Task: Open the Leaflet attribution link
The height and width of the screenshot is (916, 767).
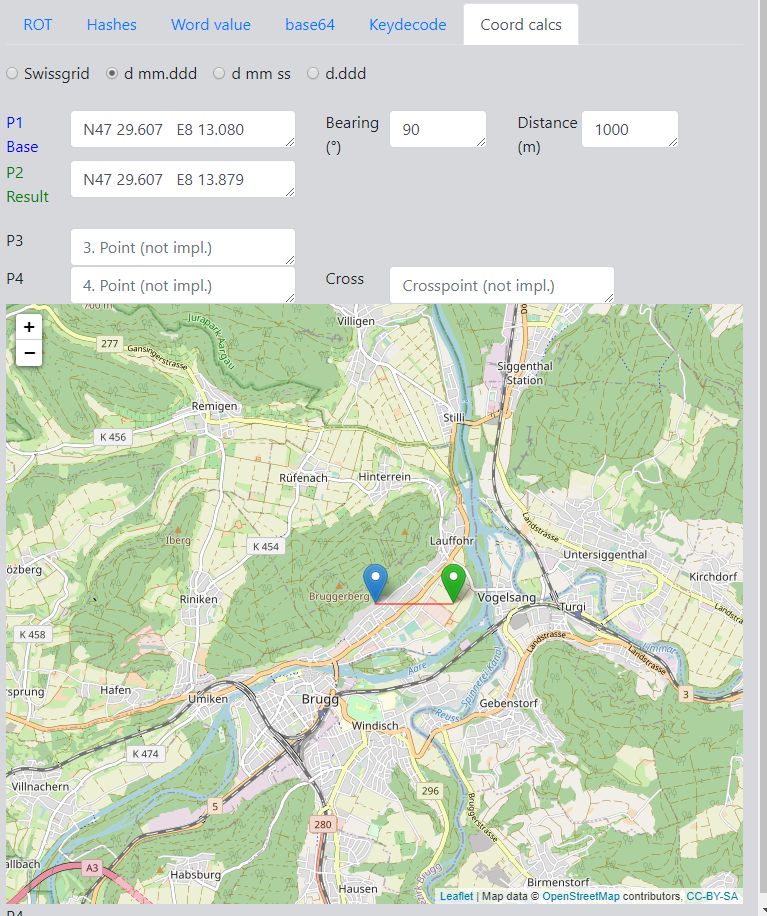Action: (x=456, y=896)
